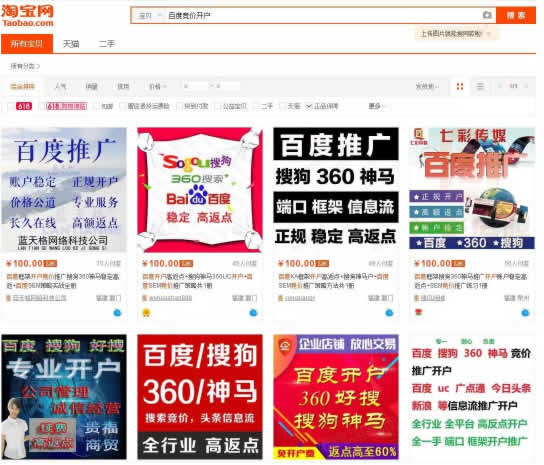Go to previous results page arrow
Viewport: 544px width, 465px height.
[x=500, y=86]
